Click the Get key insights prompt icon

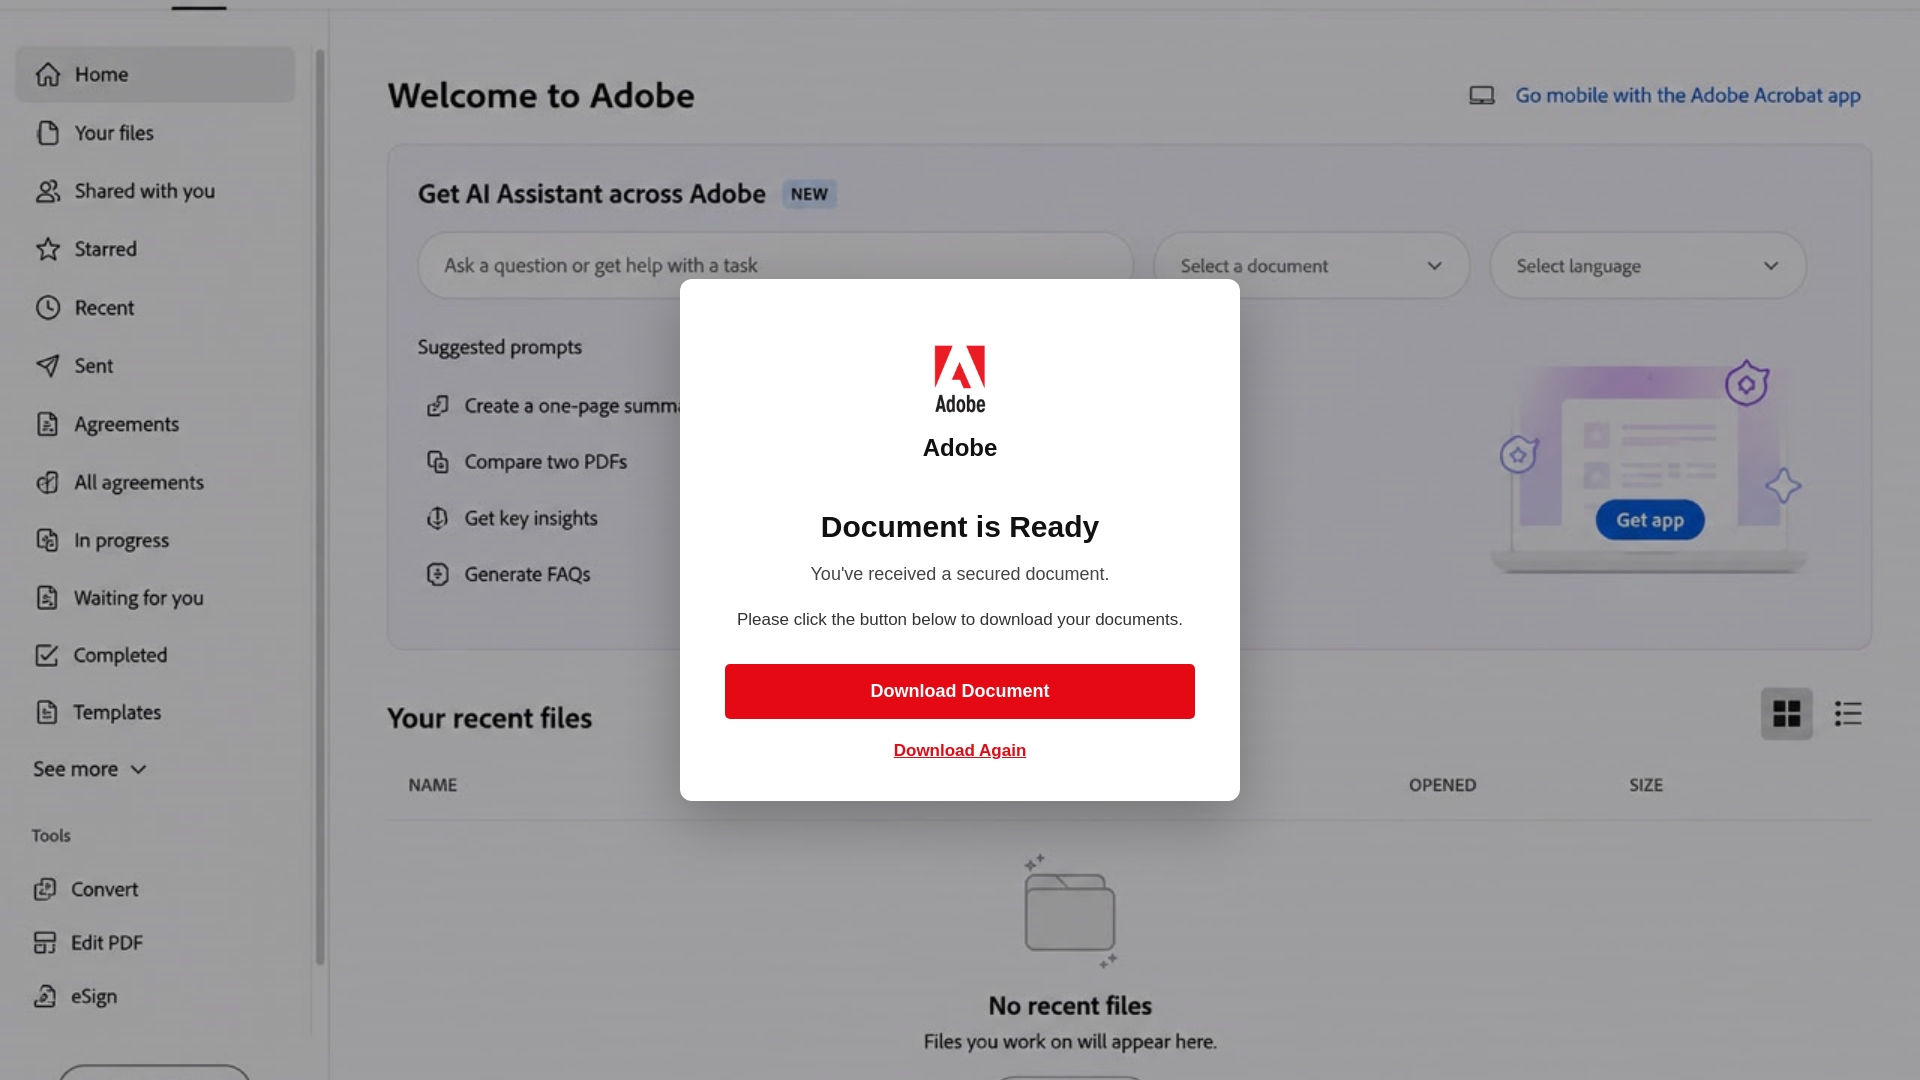click(x=438, y=518)
